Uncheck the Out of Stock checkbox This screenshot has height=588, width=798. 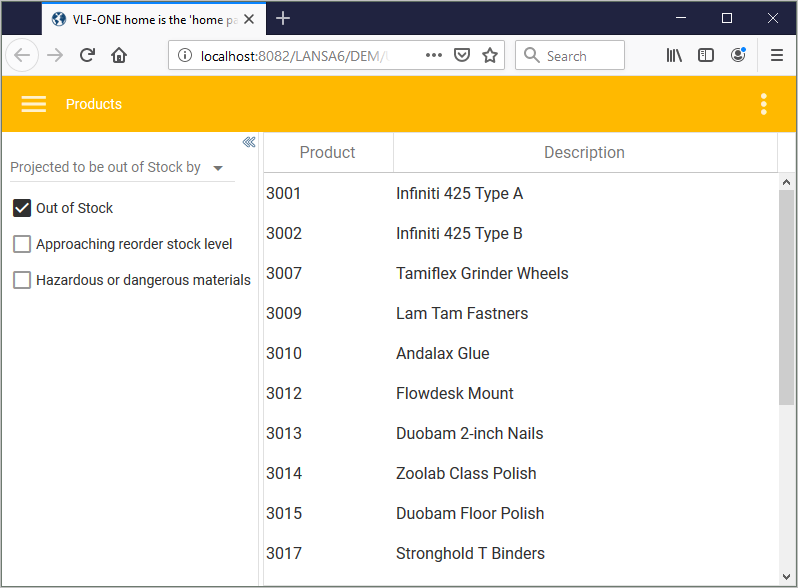pyautogui.click(x=22, y=208)
